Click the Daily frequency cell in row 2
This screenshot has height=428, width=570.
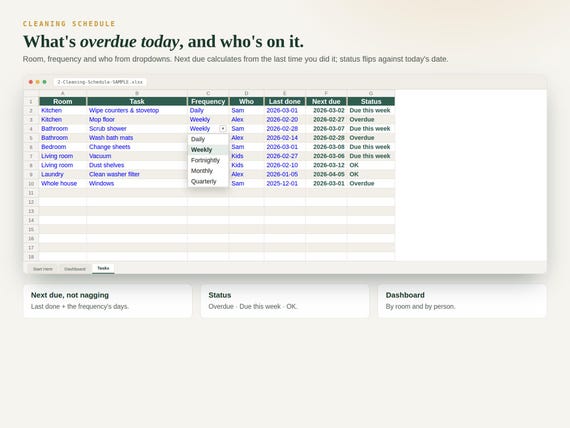[208, 111]
